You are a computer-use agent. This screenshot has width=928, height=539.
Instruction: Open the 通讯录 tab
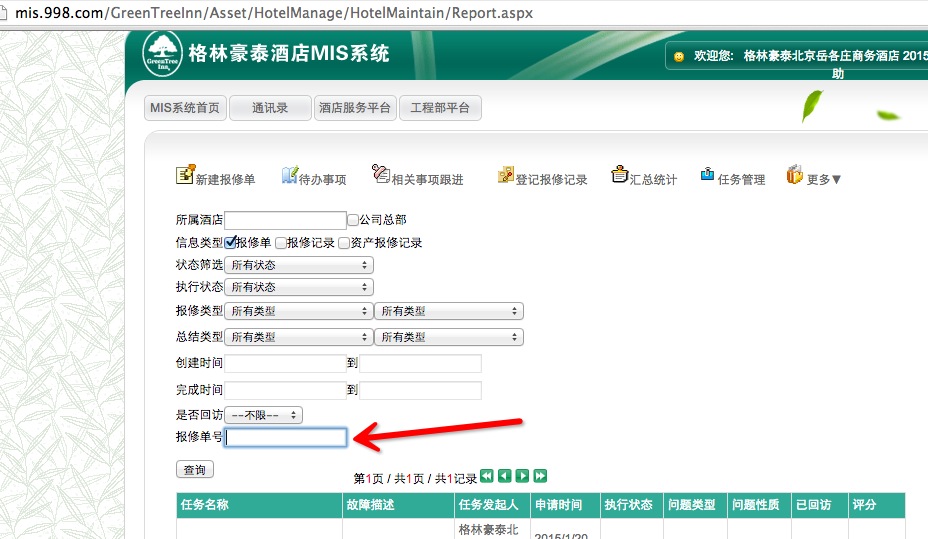tap(270, 108)
